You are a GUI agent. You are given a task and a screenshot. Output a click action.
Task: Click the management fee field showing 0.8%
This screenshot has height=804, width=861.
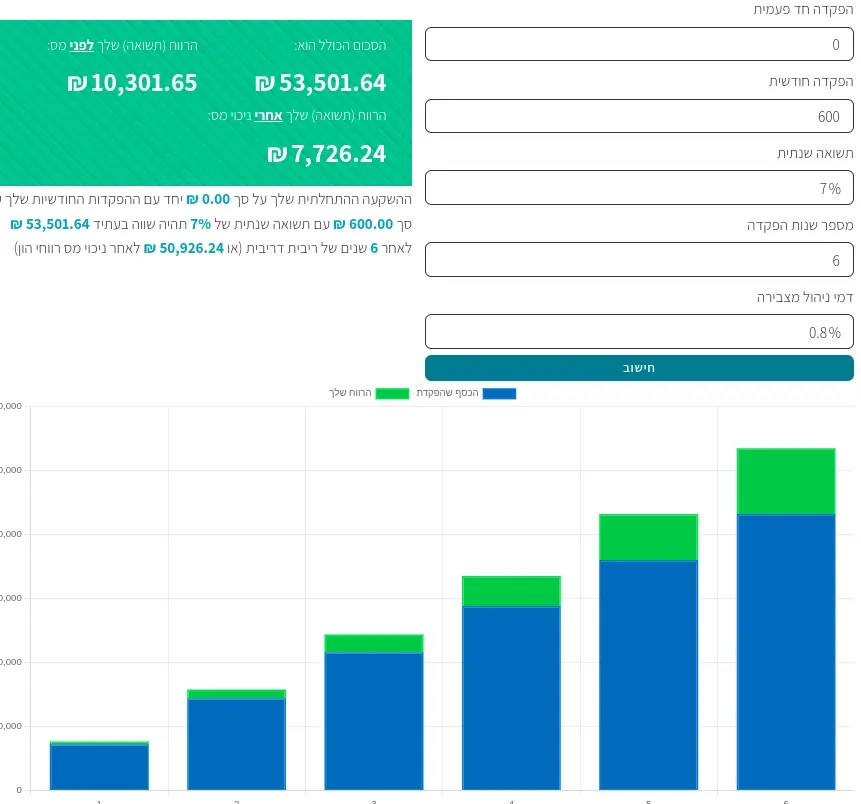[x=639, y=331]
